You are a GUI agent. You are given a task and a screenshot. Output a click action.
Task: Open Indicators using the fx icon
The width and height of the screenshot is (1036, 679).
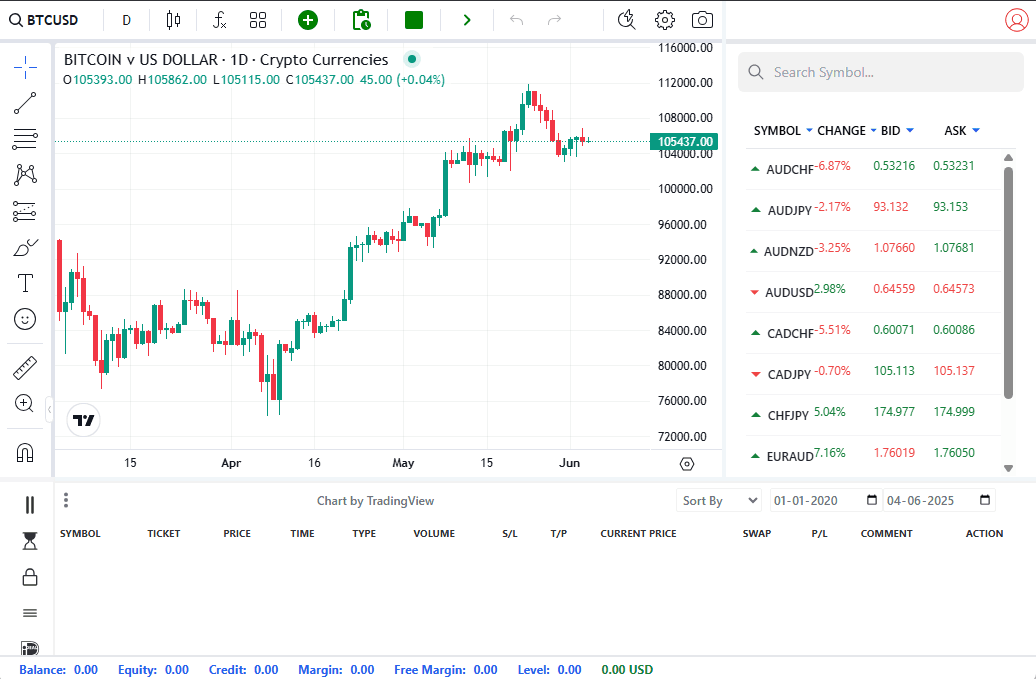(x=219, y=19)
